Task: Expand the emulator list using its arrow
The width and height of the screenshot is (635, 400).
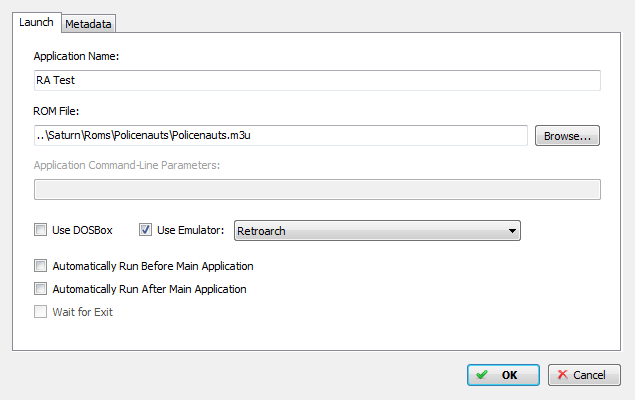Action: click(512, 231)
